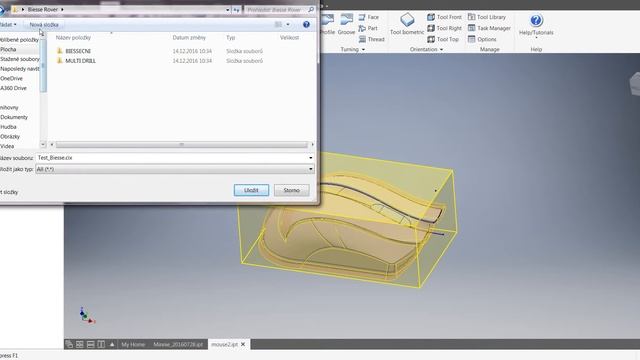Choose the Face turning operation
640x360 pixels.
coord(369,17)
